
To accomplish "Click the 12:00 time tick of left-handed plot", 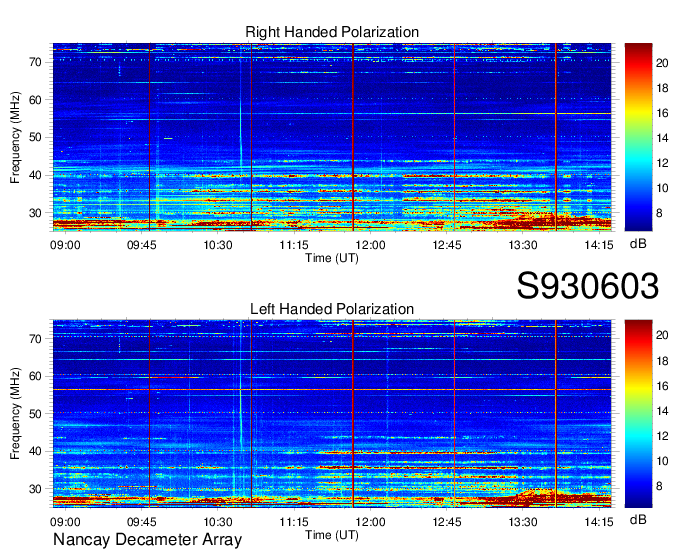I will click(370, 522).
